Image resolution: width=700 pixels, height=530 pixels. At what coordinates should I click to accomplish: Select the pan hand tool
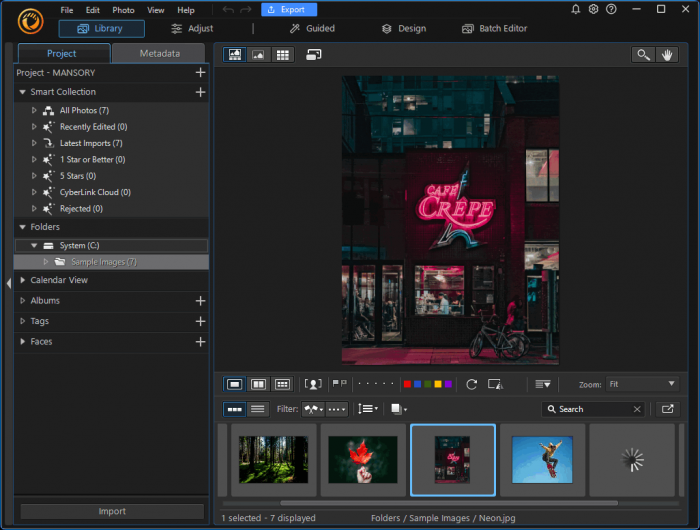click(667, 55)
